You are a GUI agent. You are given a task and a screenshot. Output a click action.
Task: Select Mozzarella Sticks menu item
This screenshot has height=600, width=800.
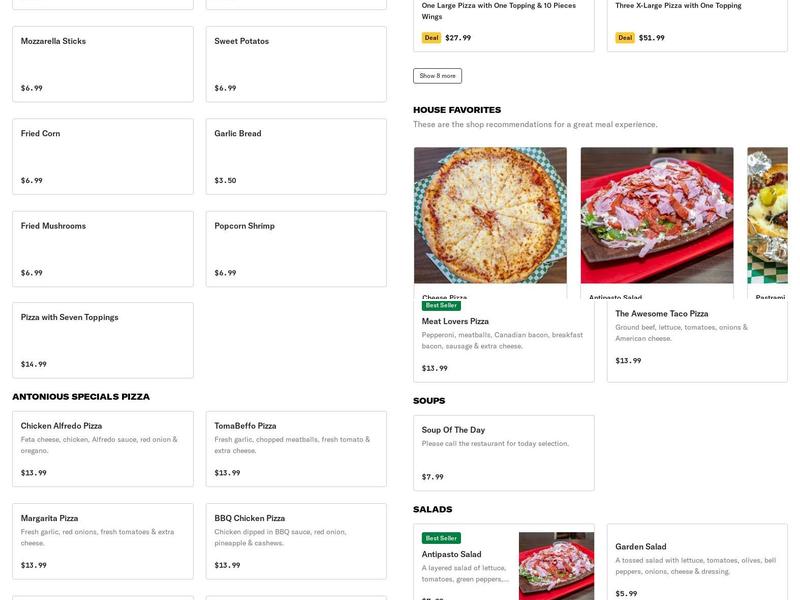[x=103, y=64]
